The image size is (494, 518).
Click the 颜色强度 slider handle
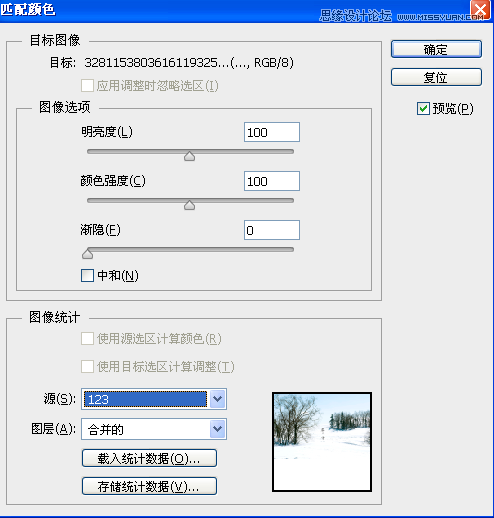[x=189, y=205]
